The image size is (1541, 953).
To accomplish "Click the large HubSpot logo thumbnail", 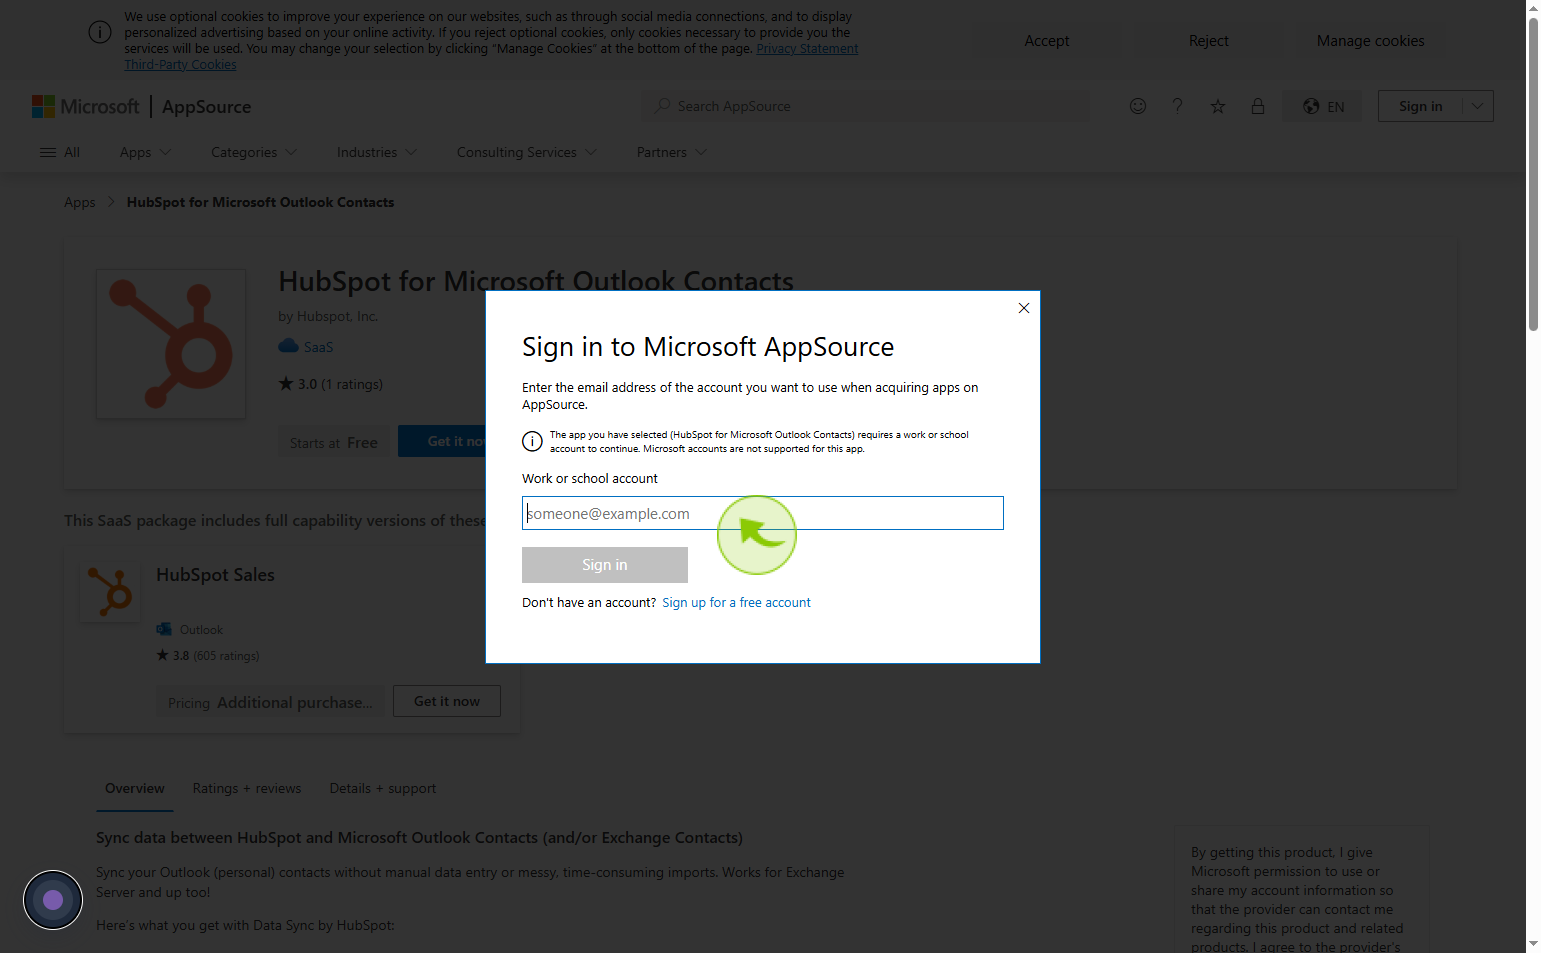I will point(171,344).
